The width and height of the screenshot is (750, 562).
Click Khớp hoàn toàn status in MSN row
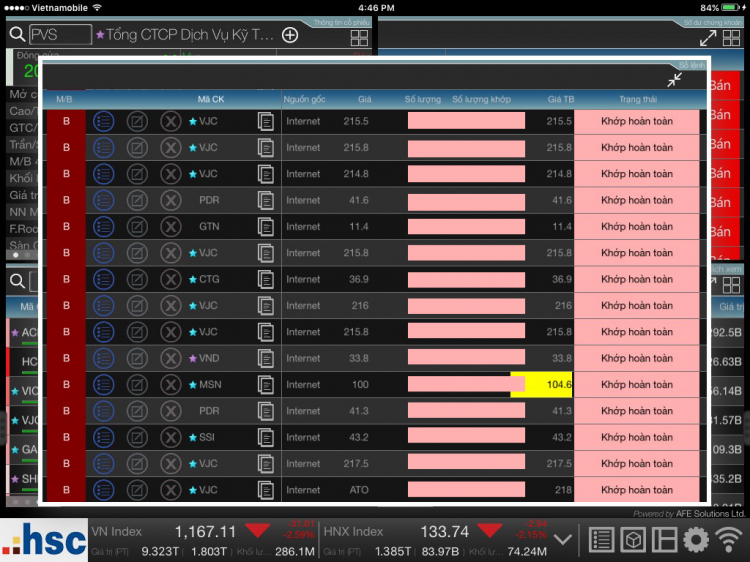[x=637, y=385]
